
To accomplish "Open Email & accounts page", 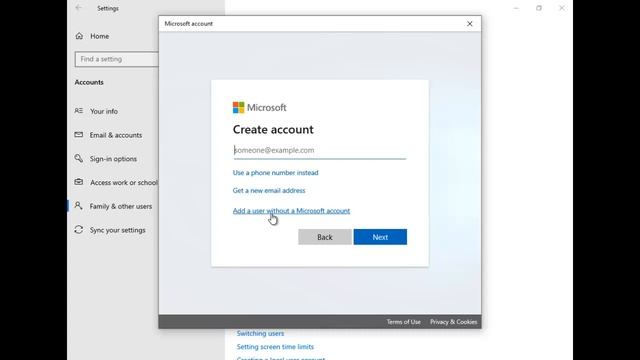I will 116,135.
